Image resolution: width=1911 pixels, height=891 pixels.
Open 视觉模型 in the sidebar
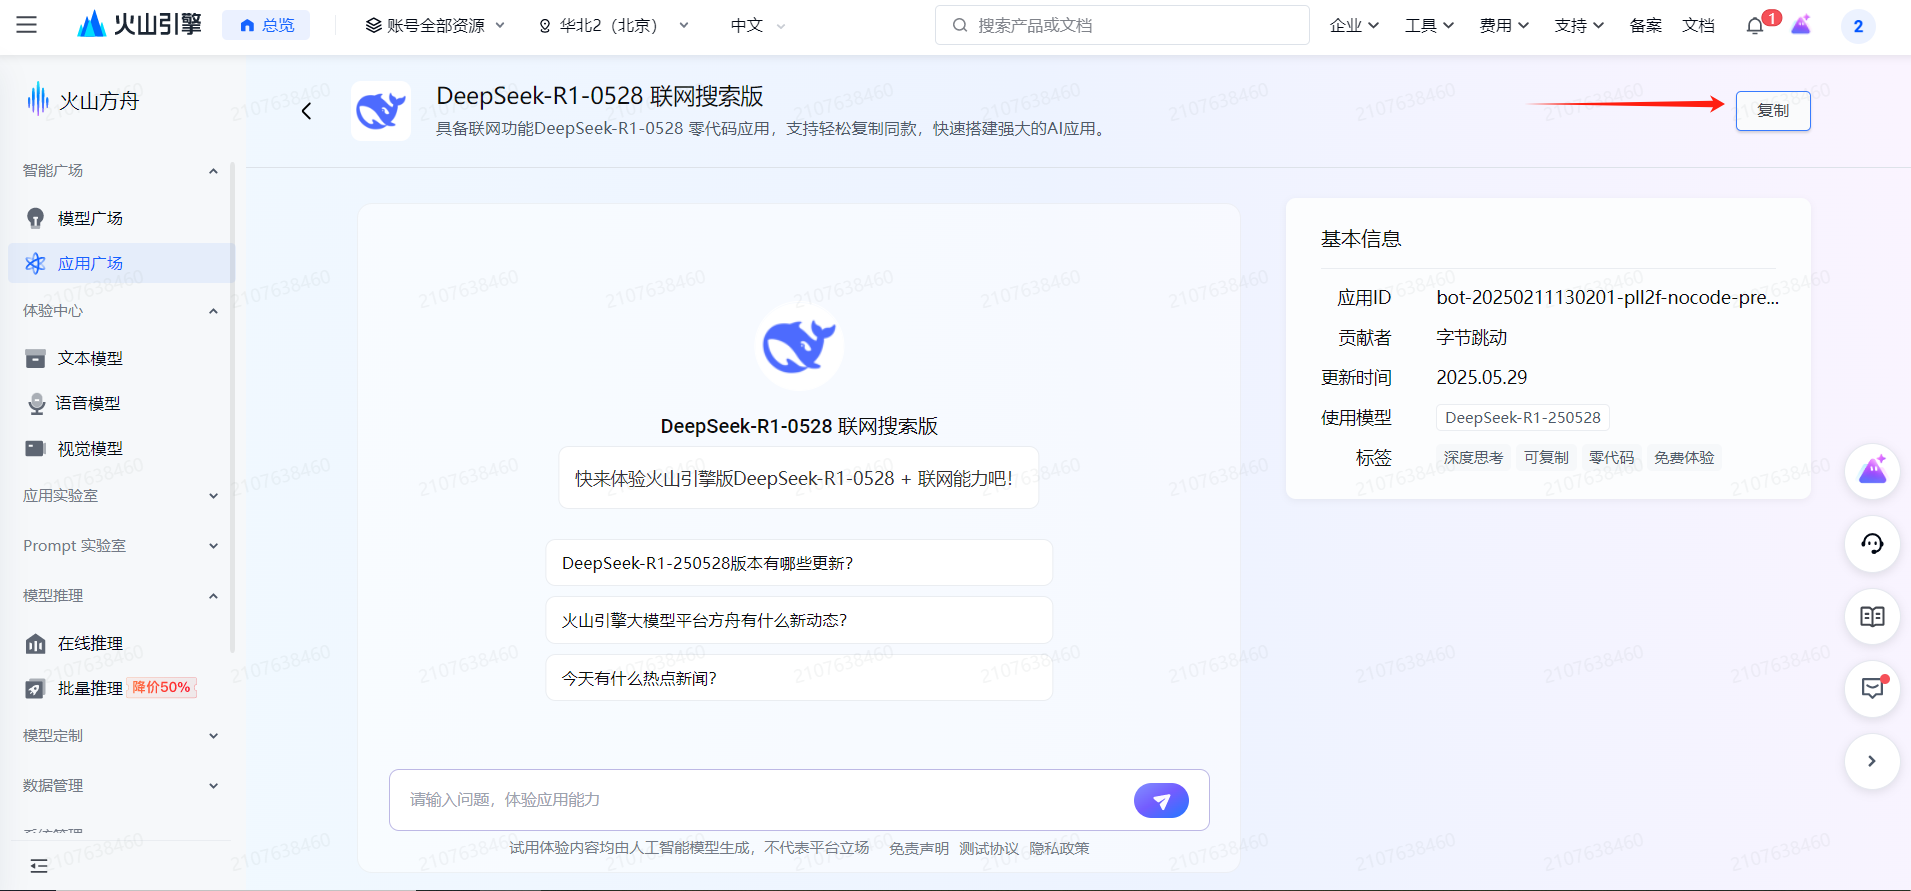click(120, 448)
